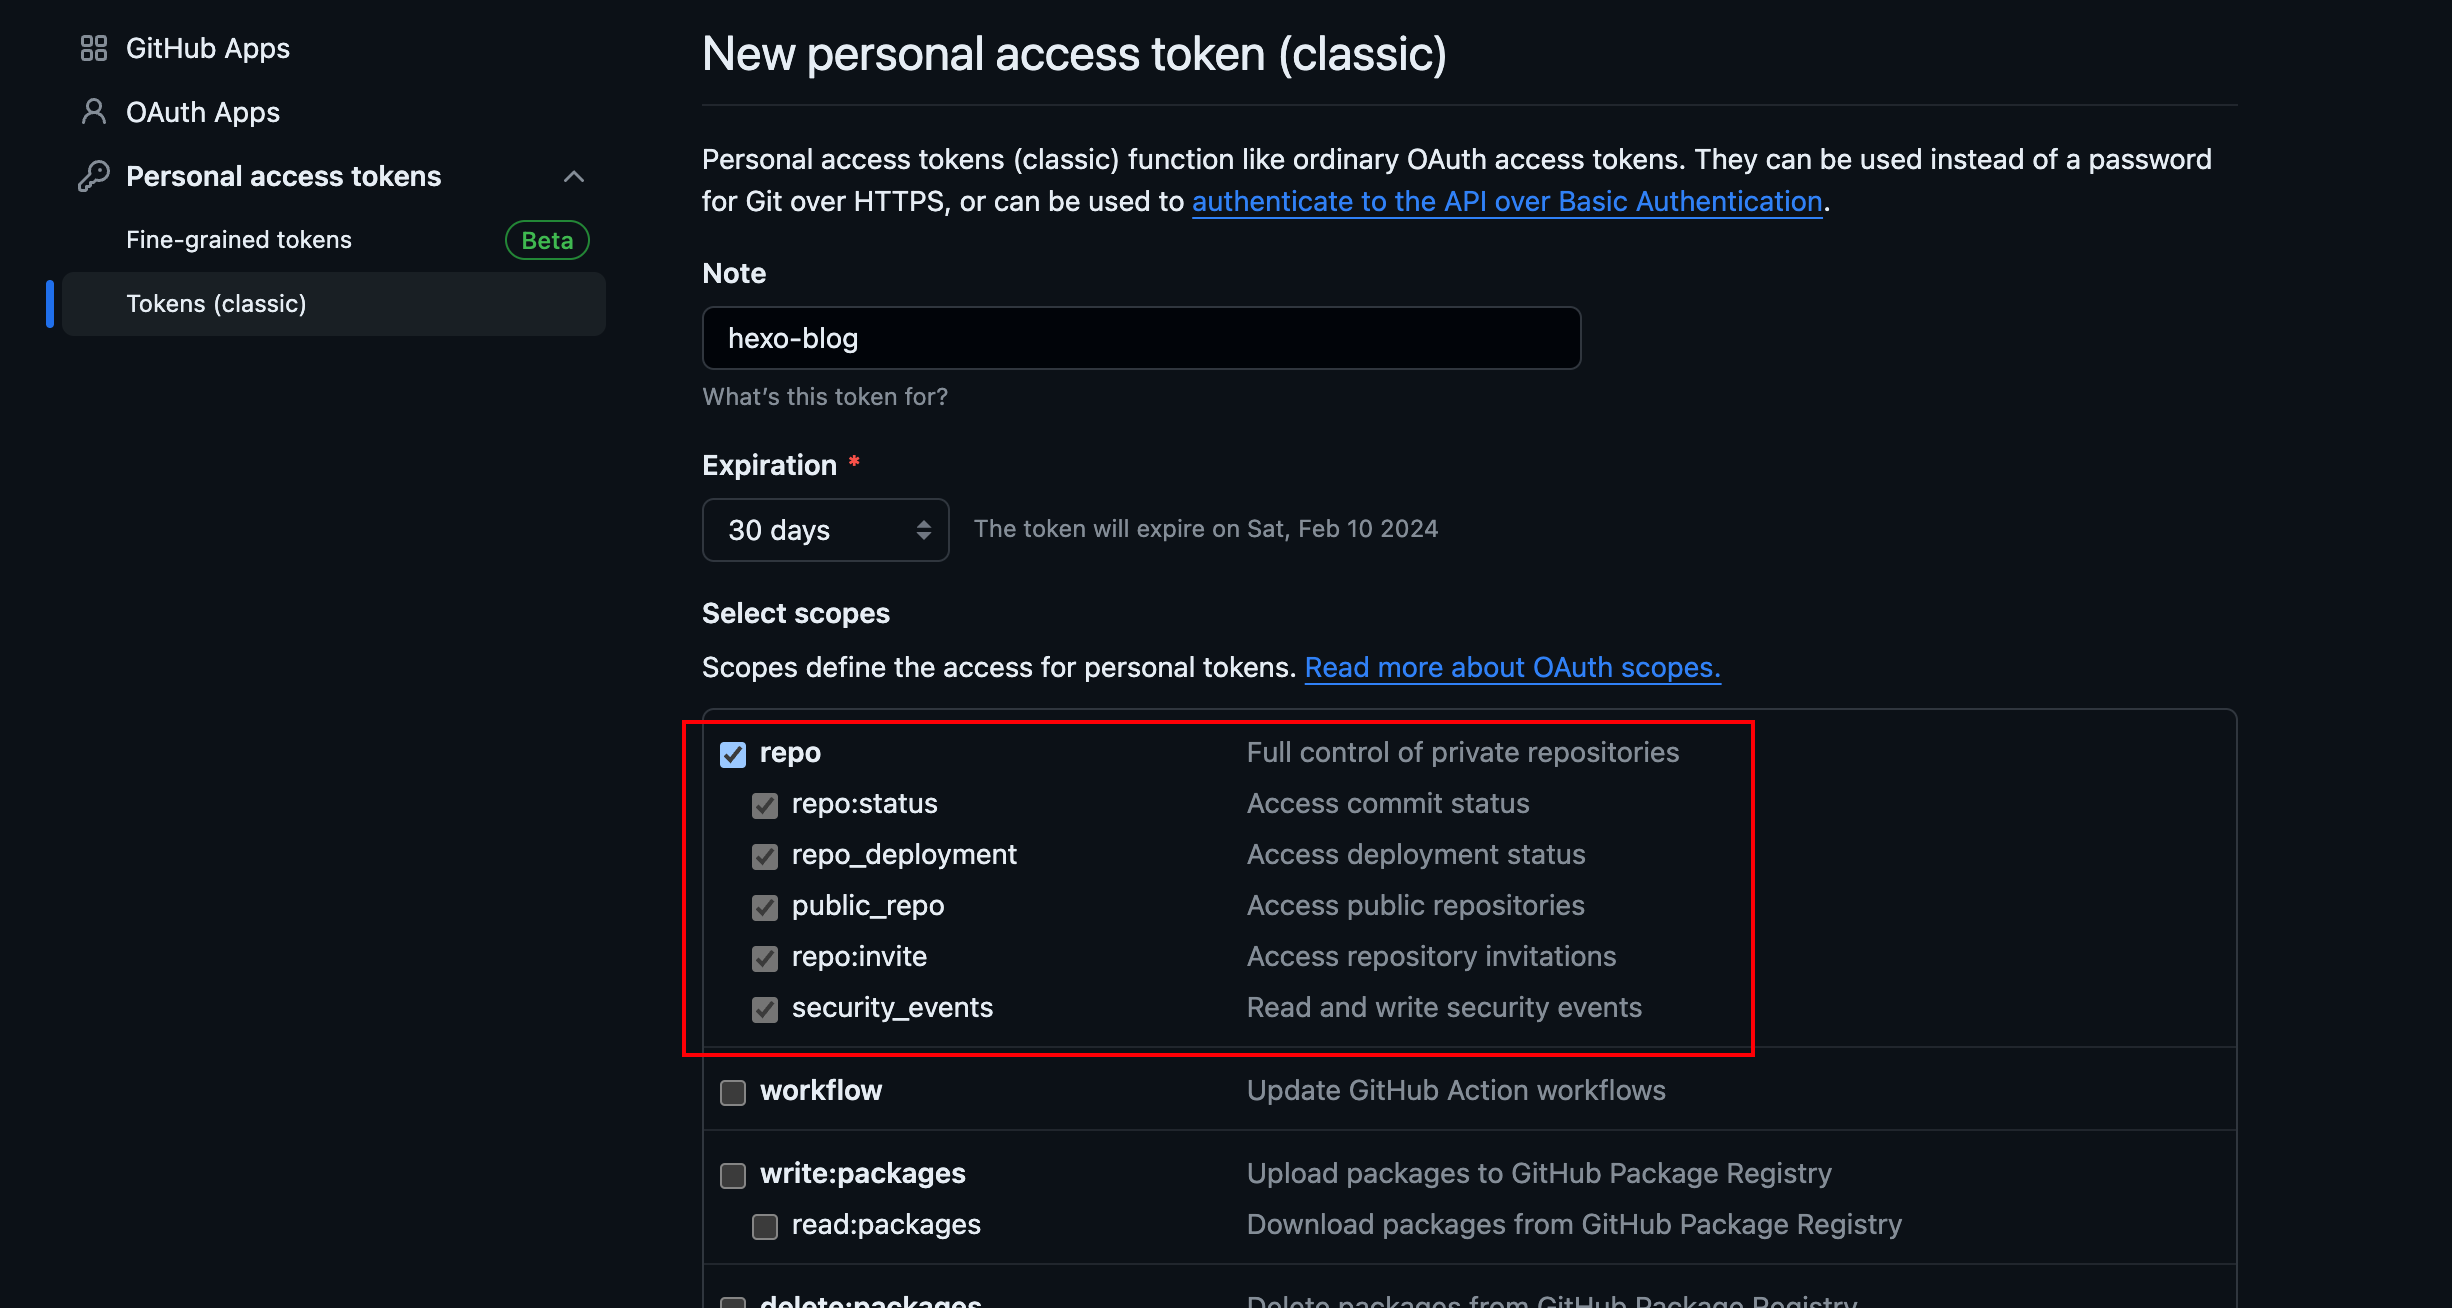Click the Personal access tokens key icon
Image resolution: width=2452 pixels, height=1308 pixels.
pos(94,175)
